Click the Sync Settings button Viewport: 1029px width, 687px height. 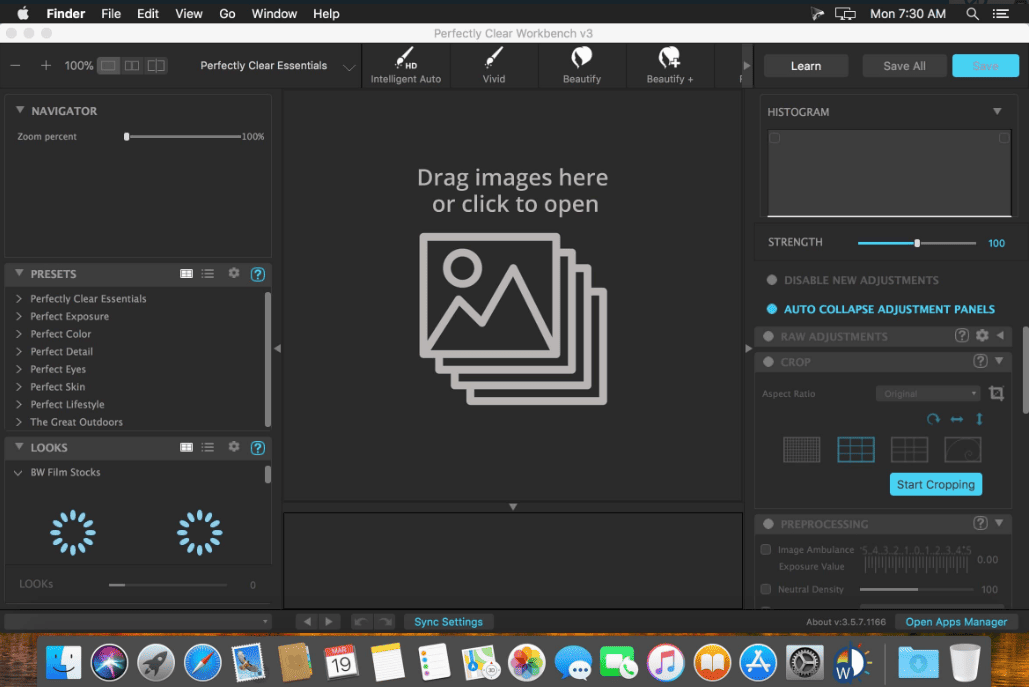point(448,621)
